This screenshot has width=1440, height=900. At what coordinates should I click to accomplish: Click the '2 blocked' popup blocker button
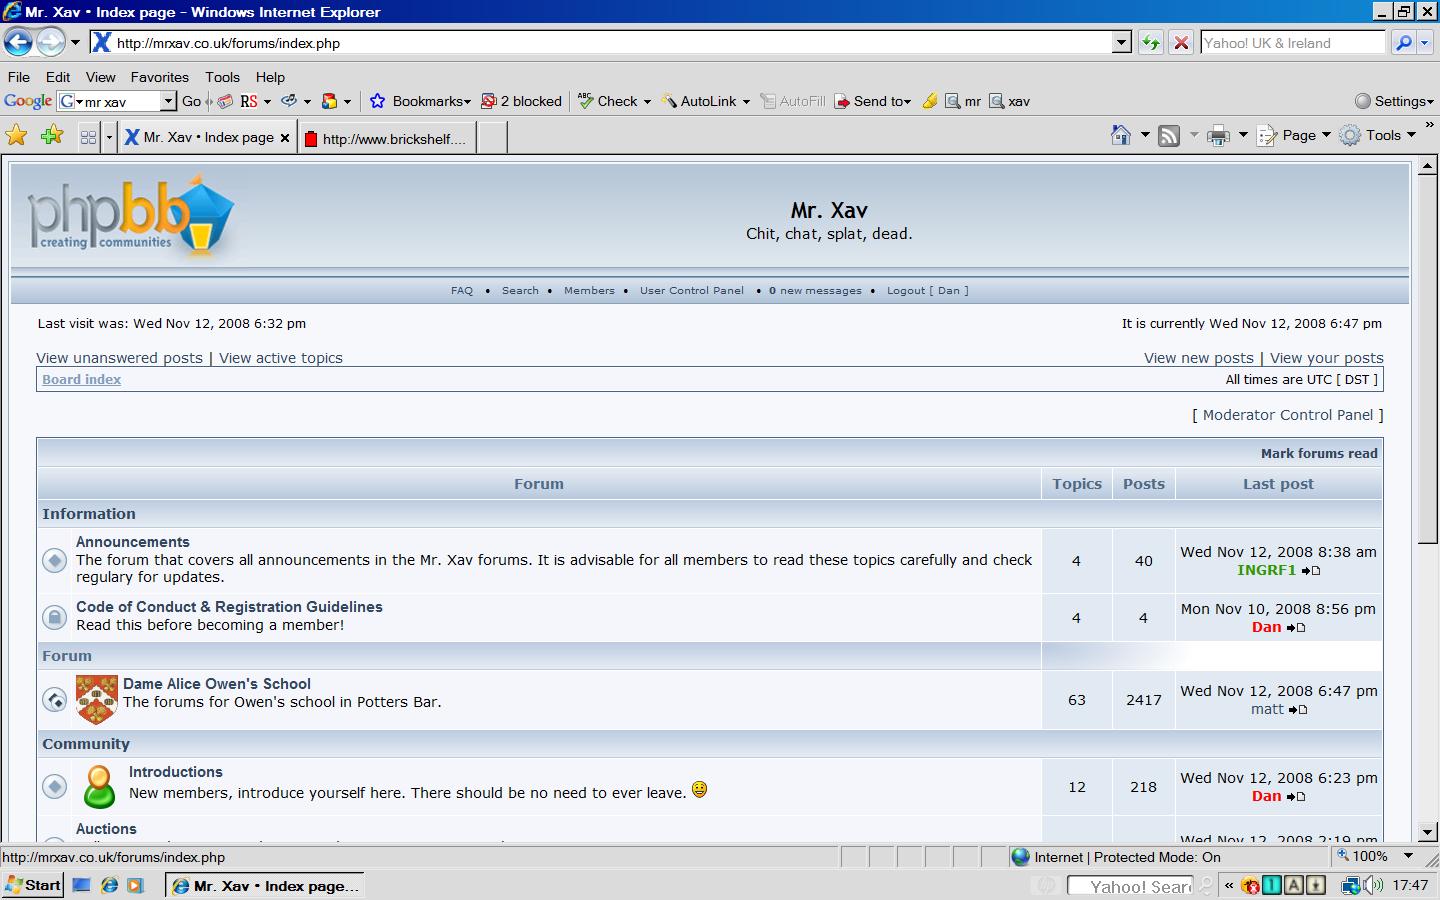pos(521,101)
